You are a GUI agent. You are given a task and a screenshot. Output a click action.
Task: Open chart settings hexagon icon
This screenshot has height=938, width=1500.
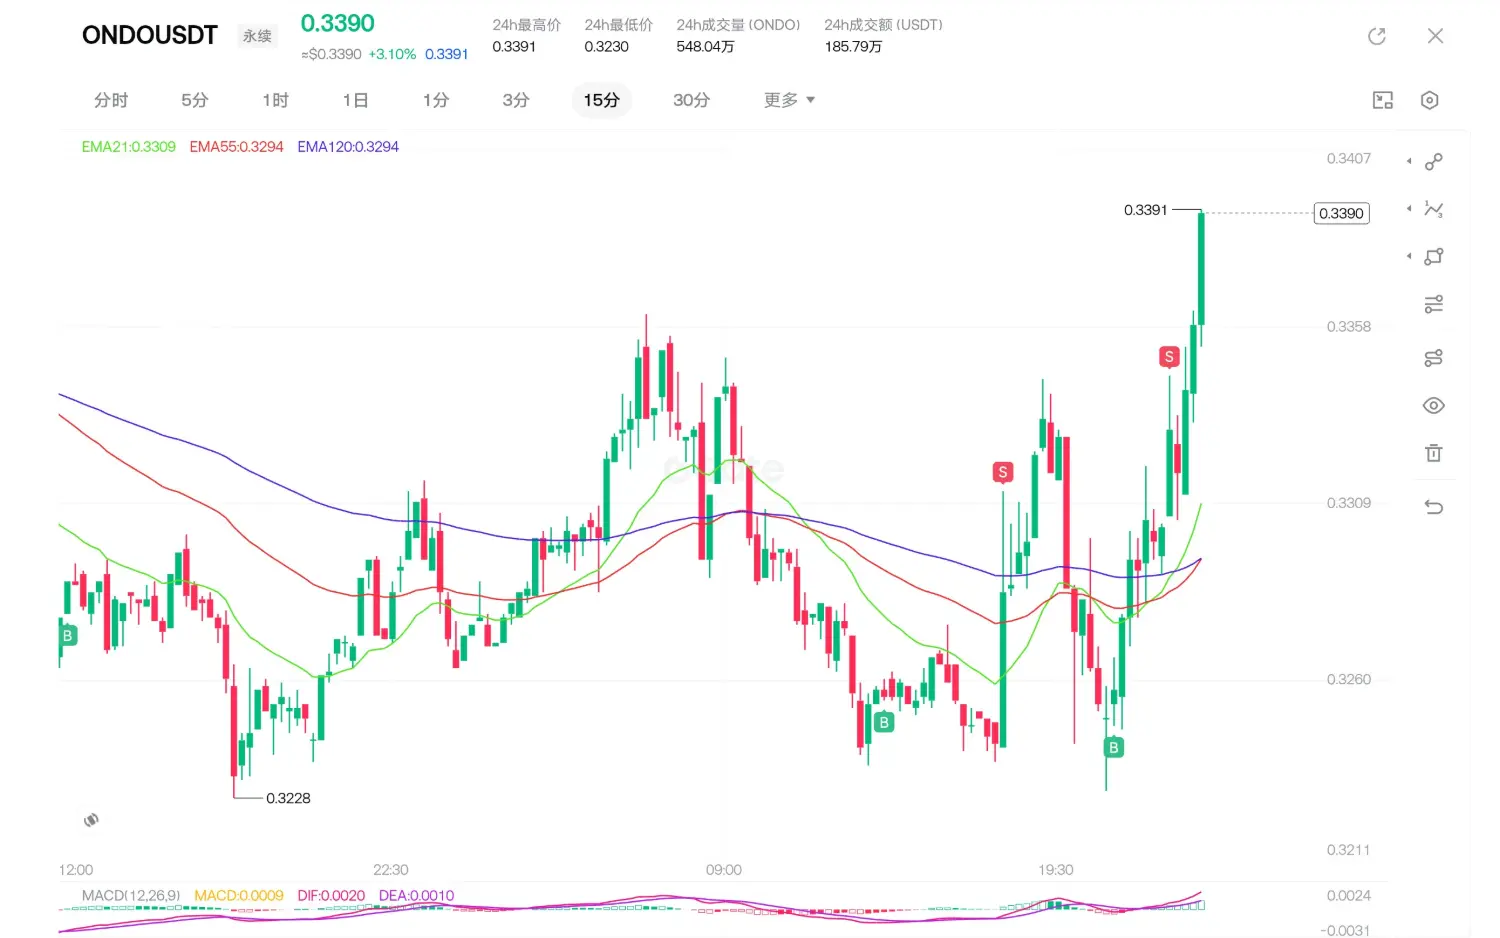(1429, 100)
